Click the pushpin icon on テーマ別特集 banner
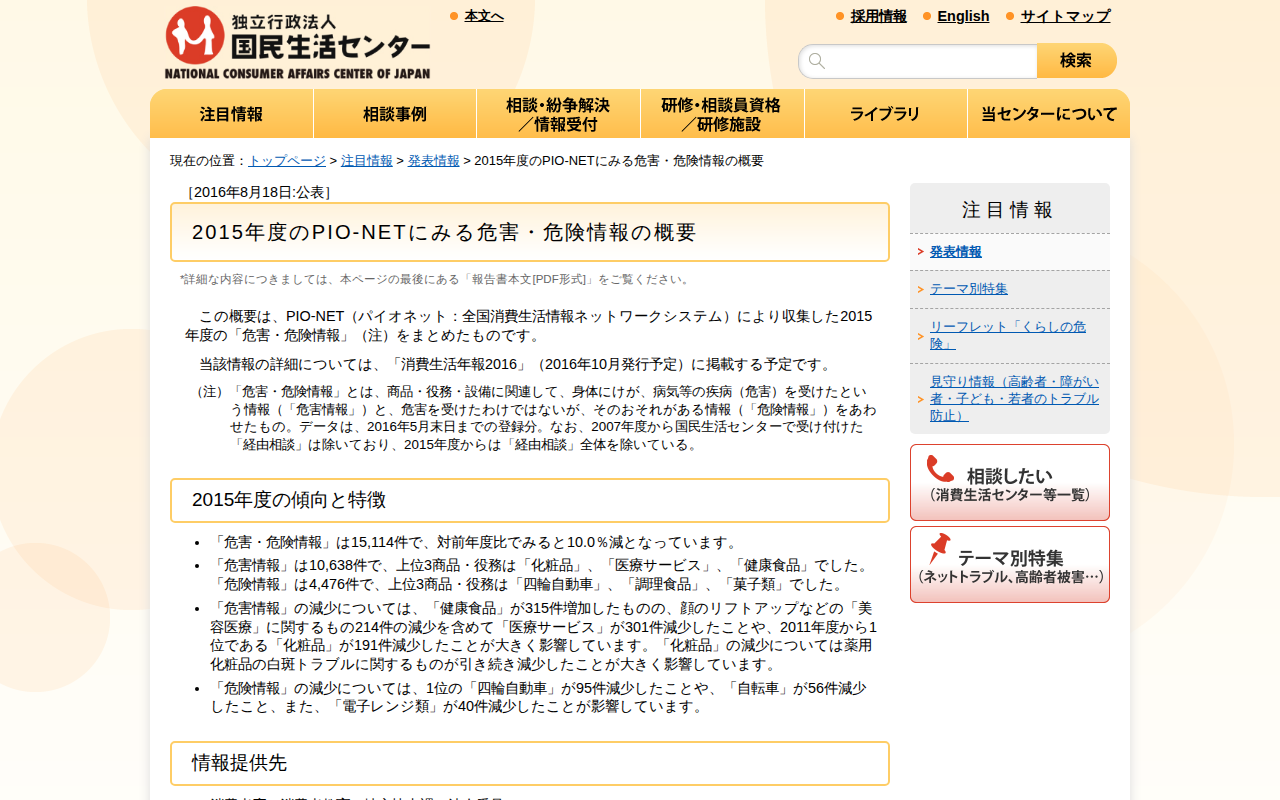The height and width of the screenshot is (800, 1280). 939,548
